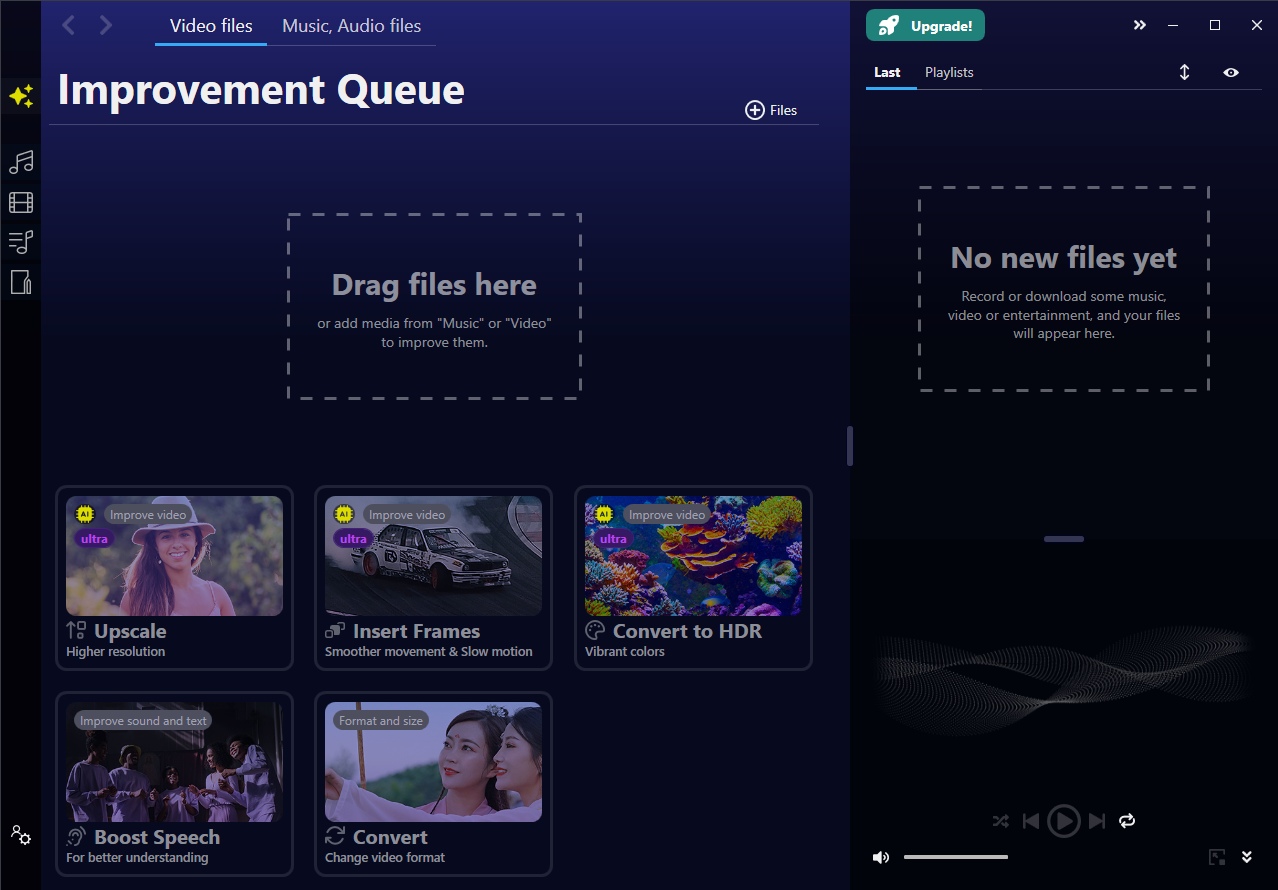This screenshot has width=1278, height=890.
Task: Click the Upscale card thumbnail of woman in hat
Action: point(174,556)
